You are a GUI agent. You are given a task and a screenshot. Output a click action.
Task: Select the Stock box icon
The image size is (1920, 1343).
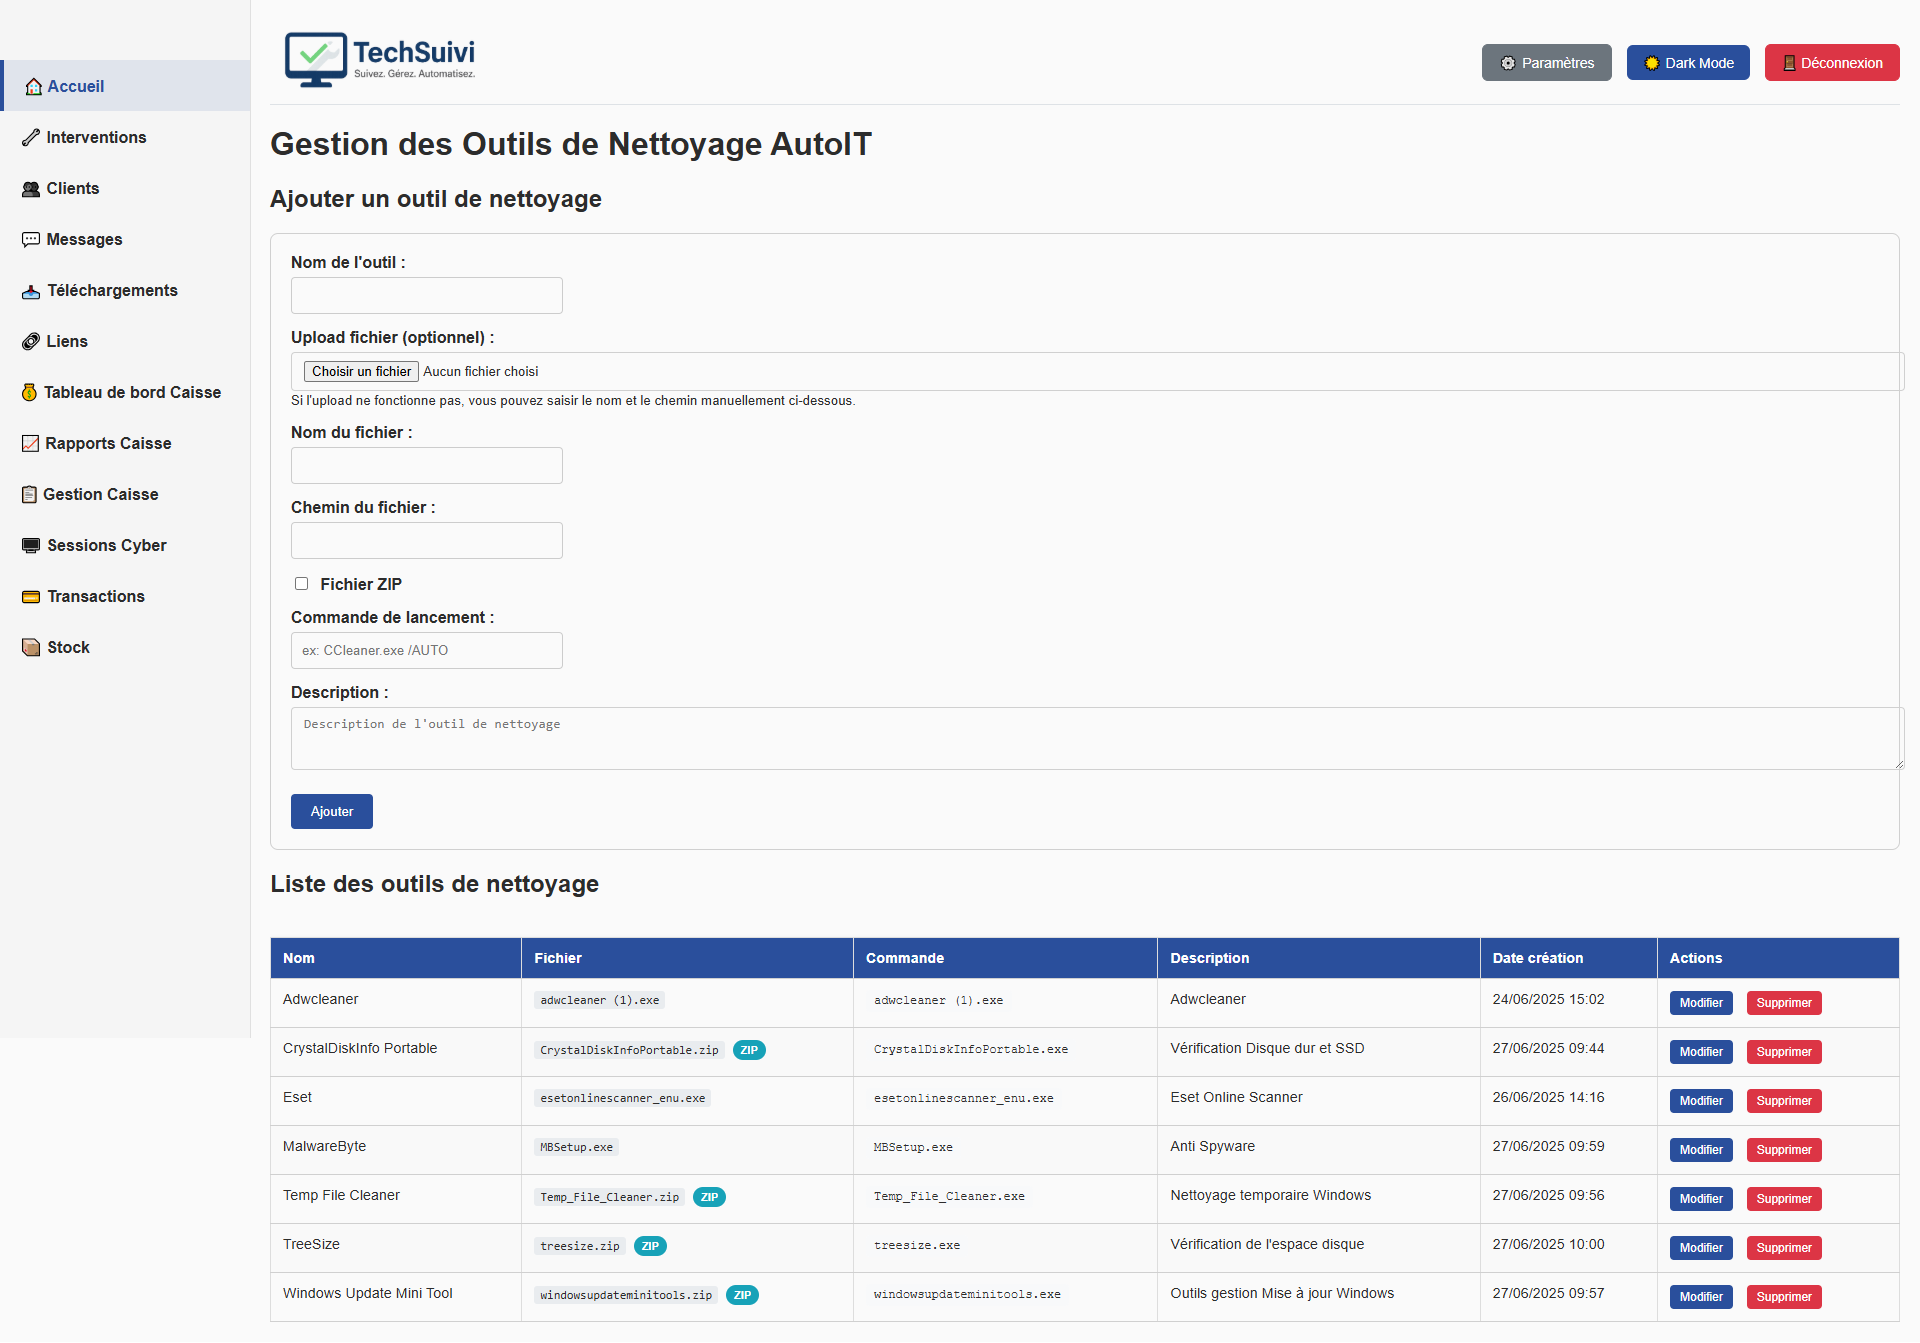coord(30,647)
